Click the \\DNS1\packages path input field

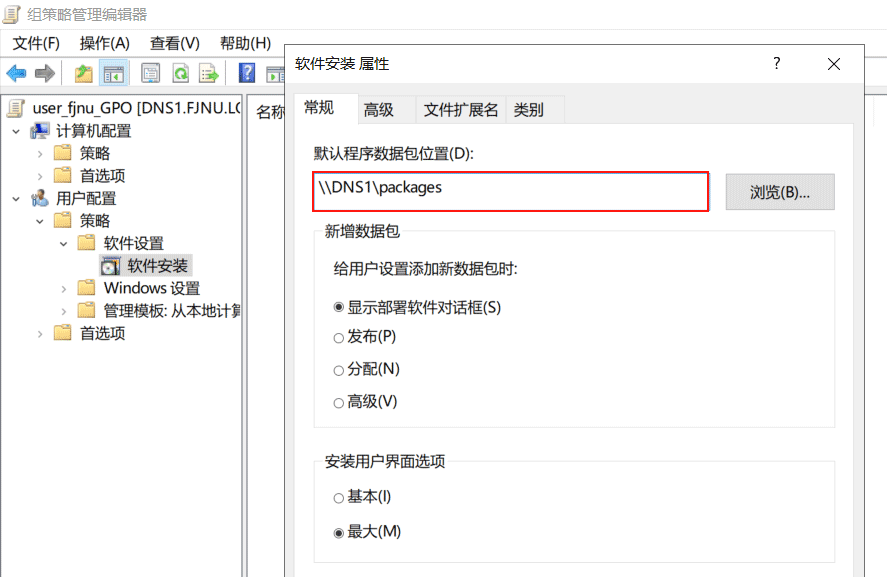point(510,192)
